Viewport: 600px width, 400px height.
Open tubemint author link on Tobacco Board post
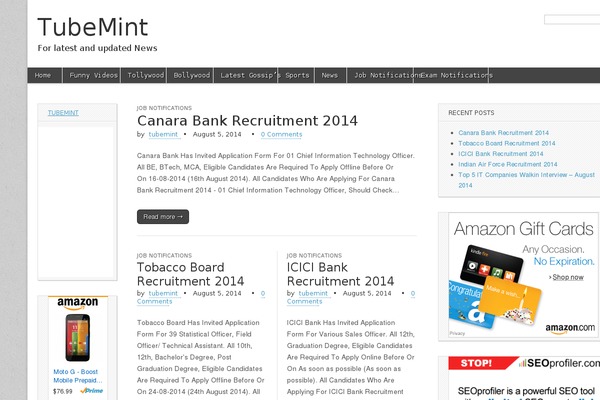click(163, 293)
